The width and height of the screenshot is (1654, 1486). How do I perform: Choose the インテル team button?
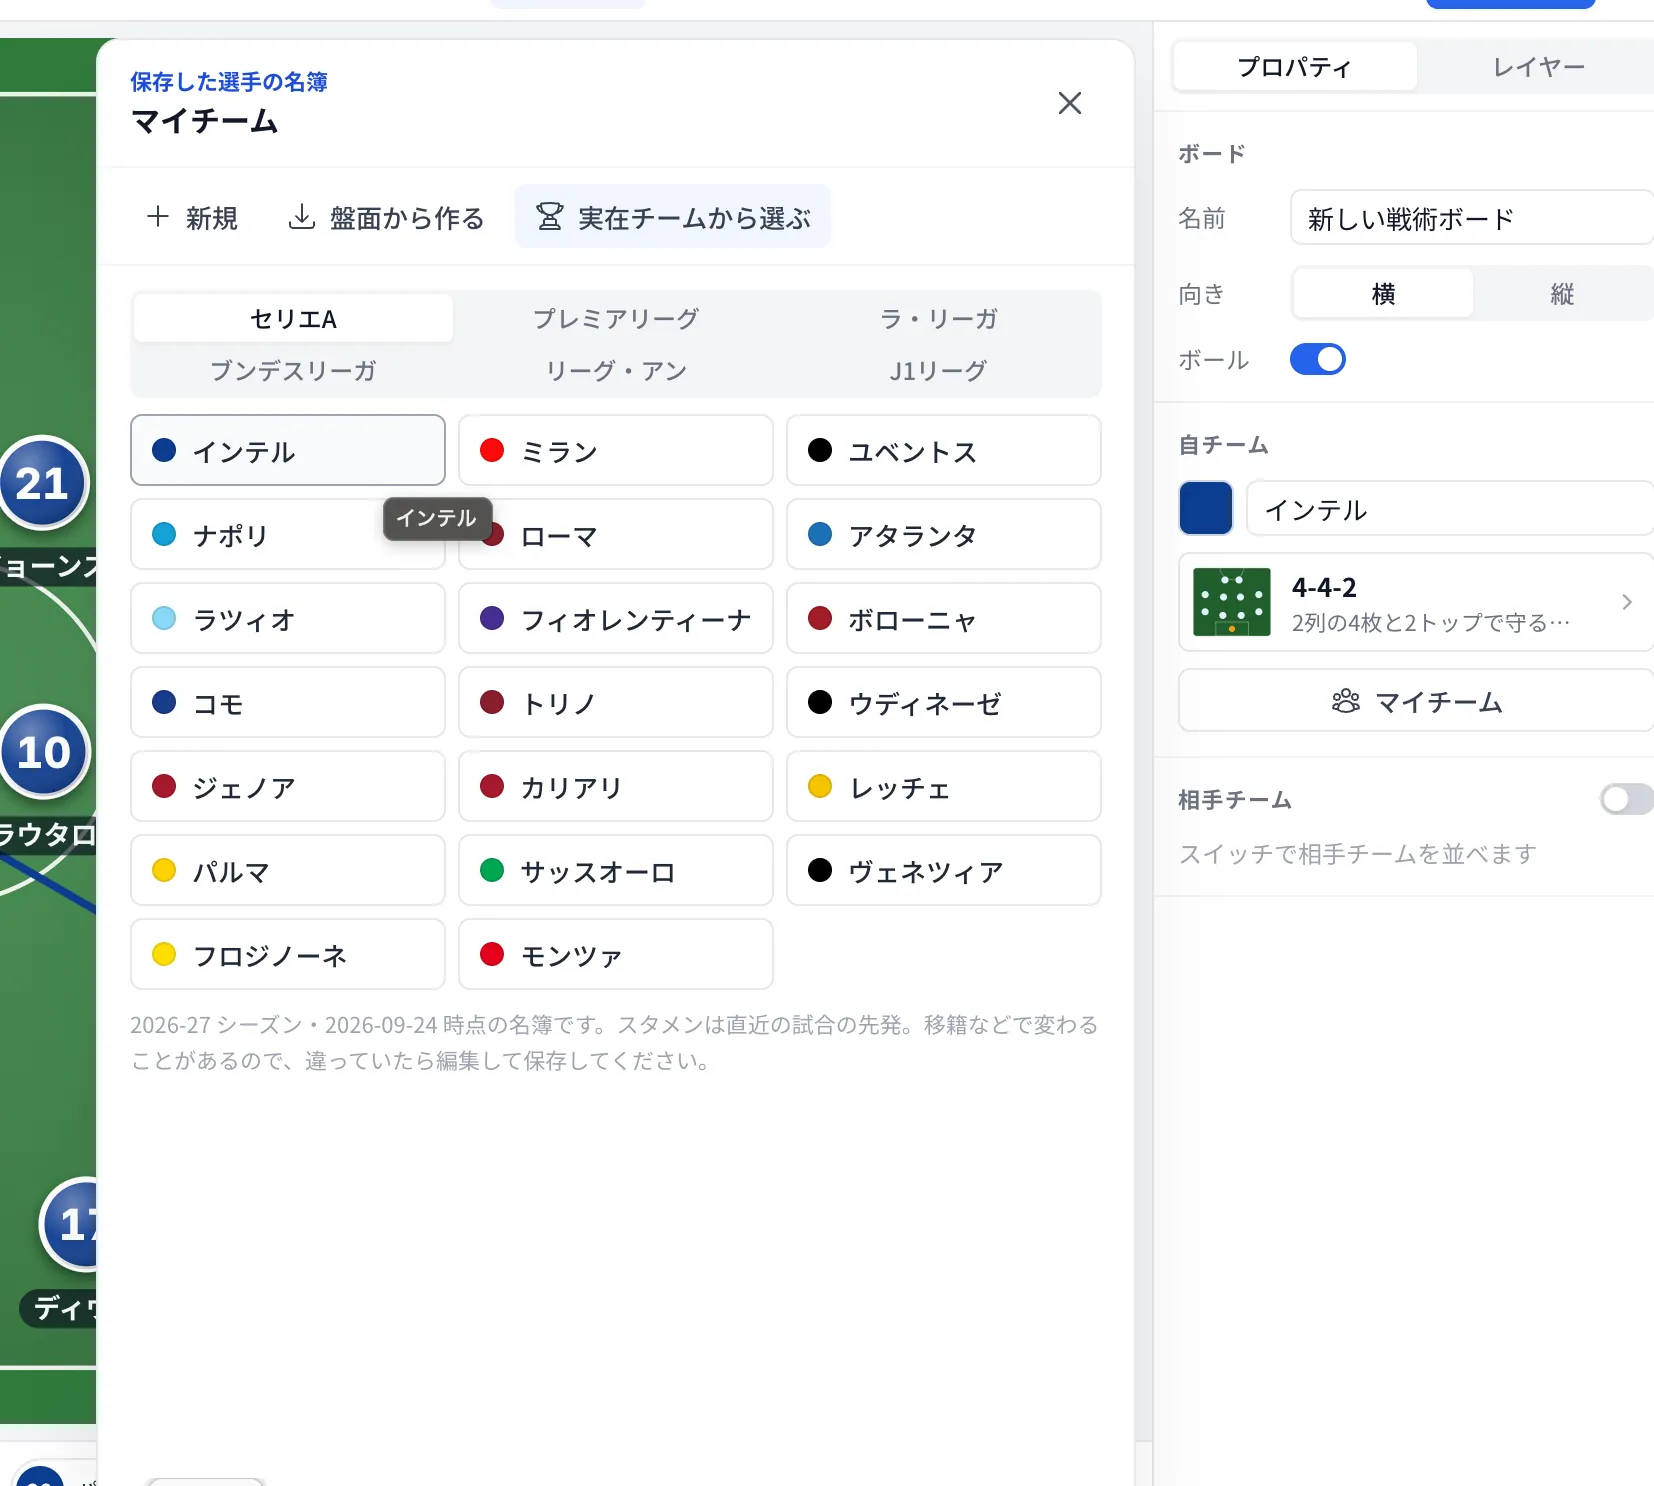(288, 451)
